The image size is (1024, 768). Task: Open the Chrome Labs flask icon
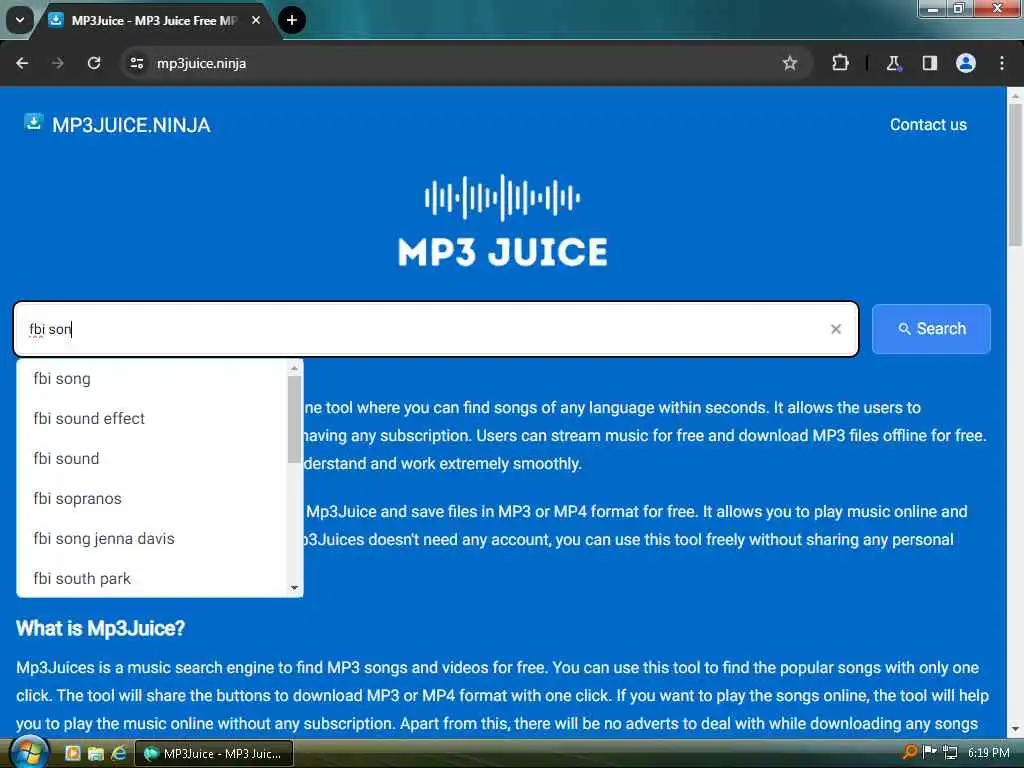(x=893, y=63)
